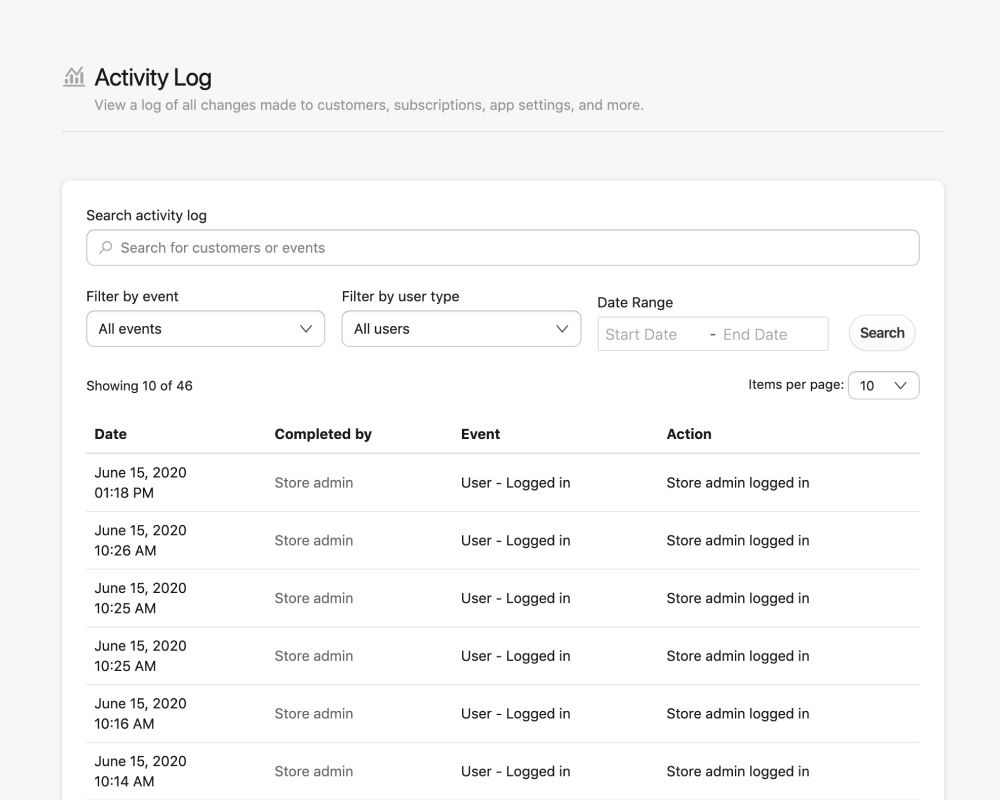Click chevron arrow in All events dropdown

tap(306, 329)
